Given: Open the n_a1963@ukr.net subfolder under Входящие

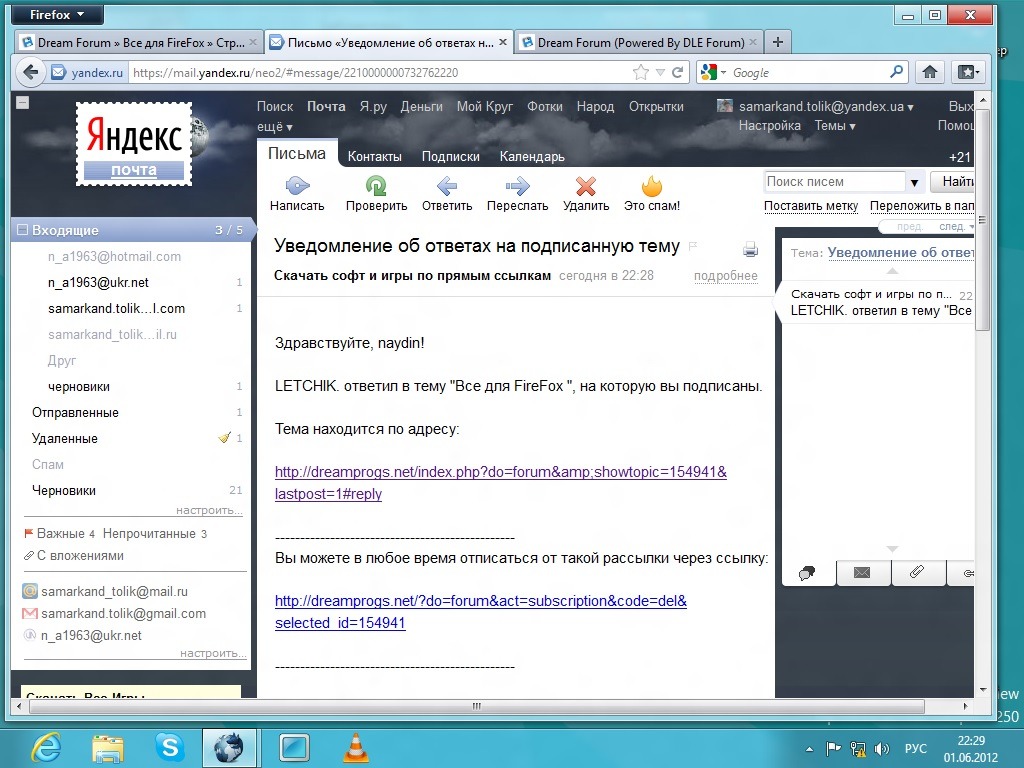Looking at the screenshot, I should (x=98, y=282).
